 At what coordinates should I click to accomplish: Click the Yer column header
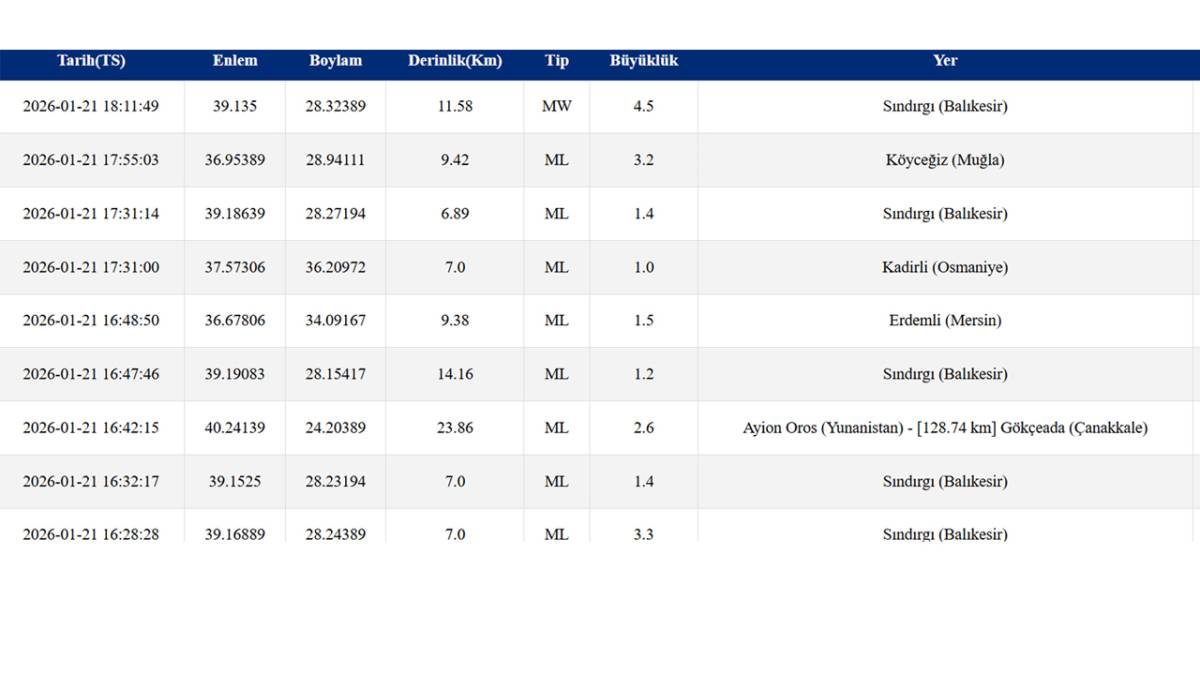(945, 61)
